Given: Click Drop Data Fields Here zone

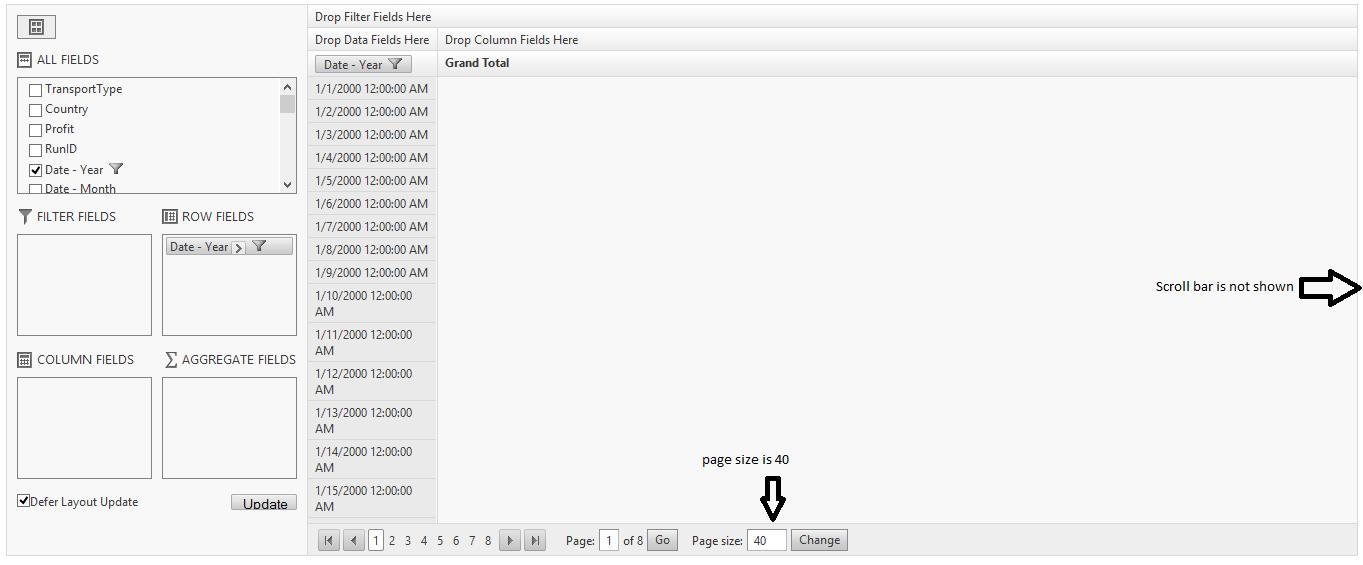Looking at the screenshot, I should click(x=372, y=40).
